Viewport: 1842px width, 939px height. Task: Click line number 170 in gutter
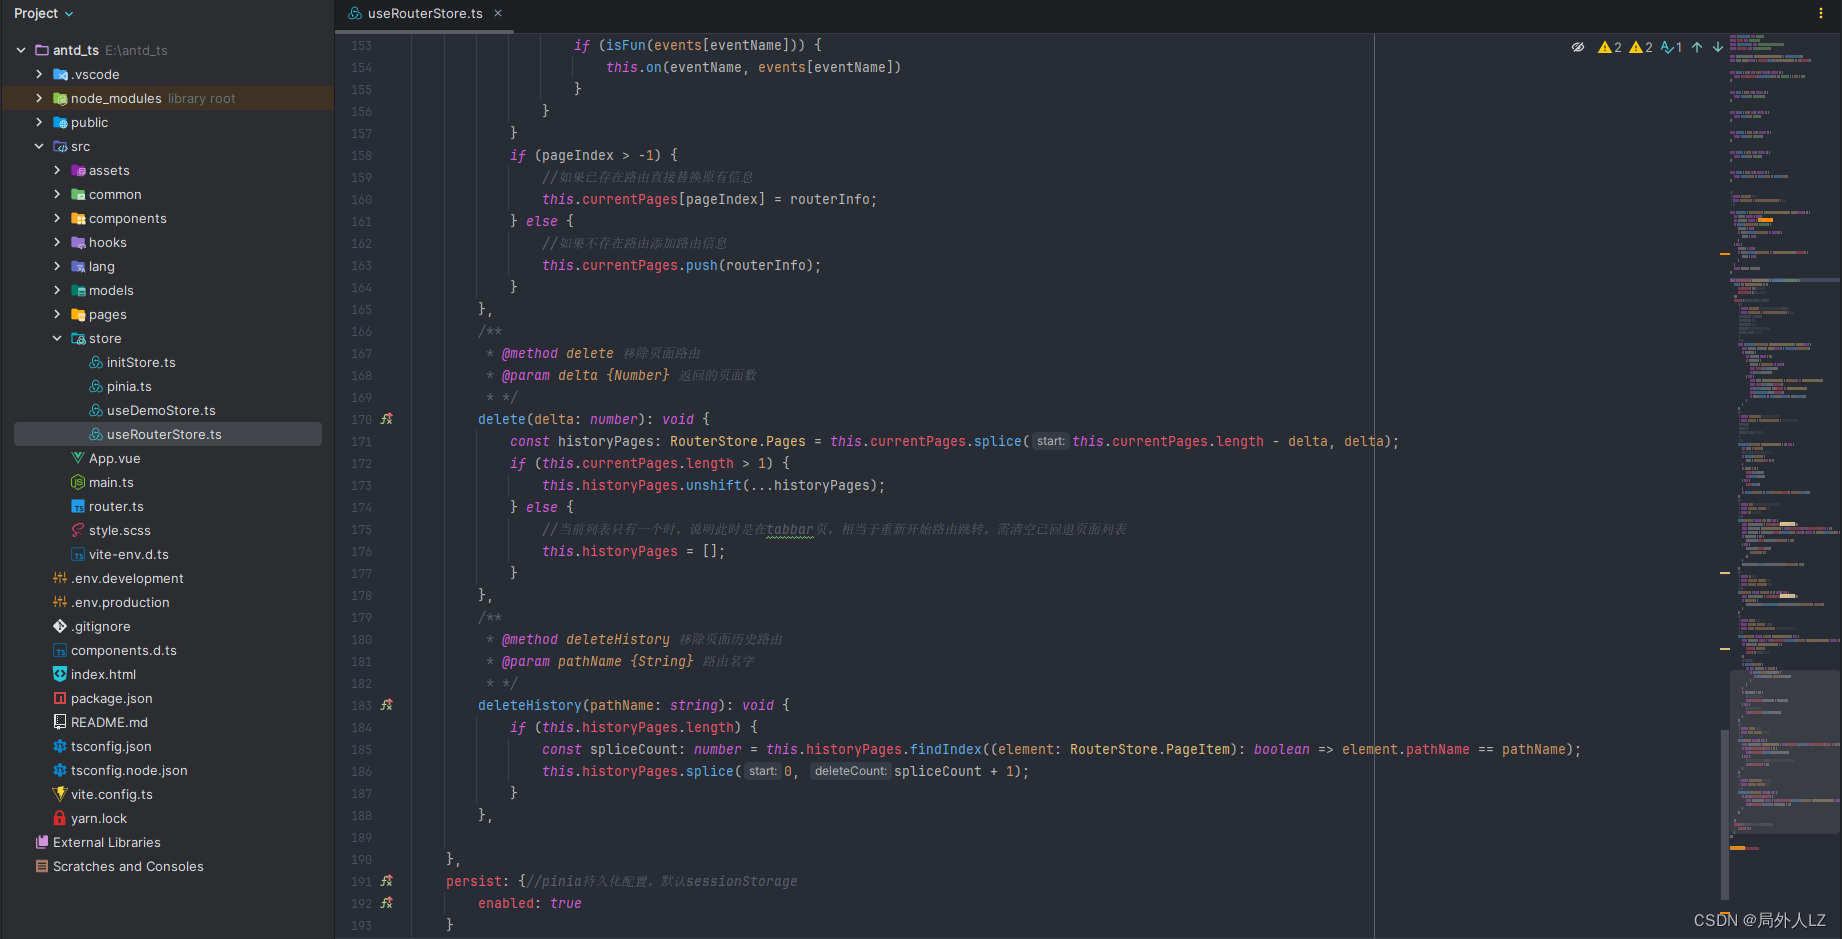(x=361, y=420)
